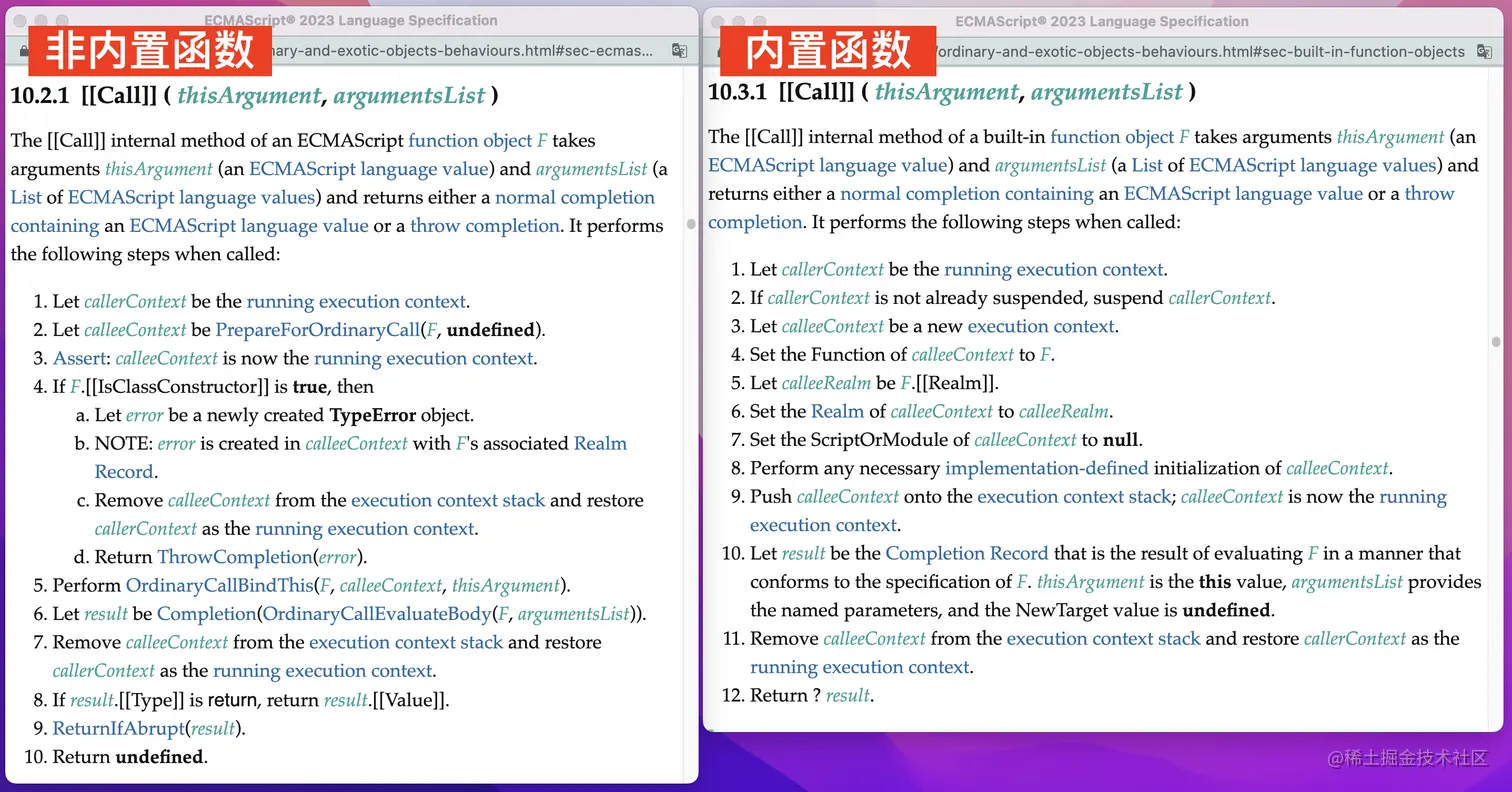This screenshot has width=1512, height=792.
Task: Follow the ThrowCompletion link in step 4d
Action: tap(234, 558)
